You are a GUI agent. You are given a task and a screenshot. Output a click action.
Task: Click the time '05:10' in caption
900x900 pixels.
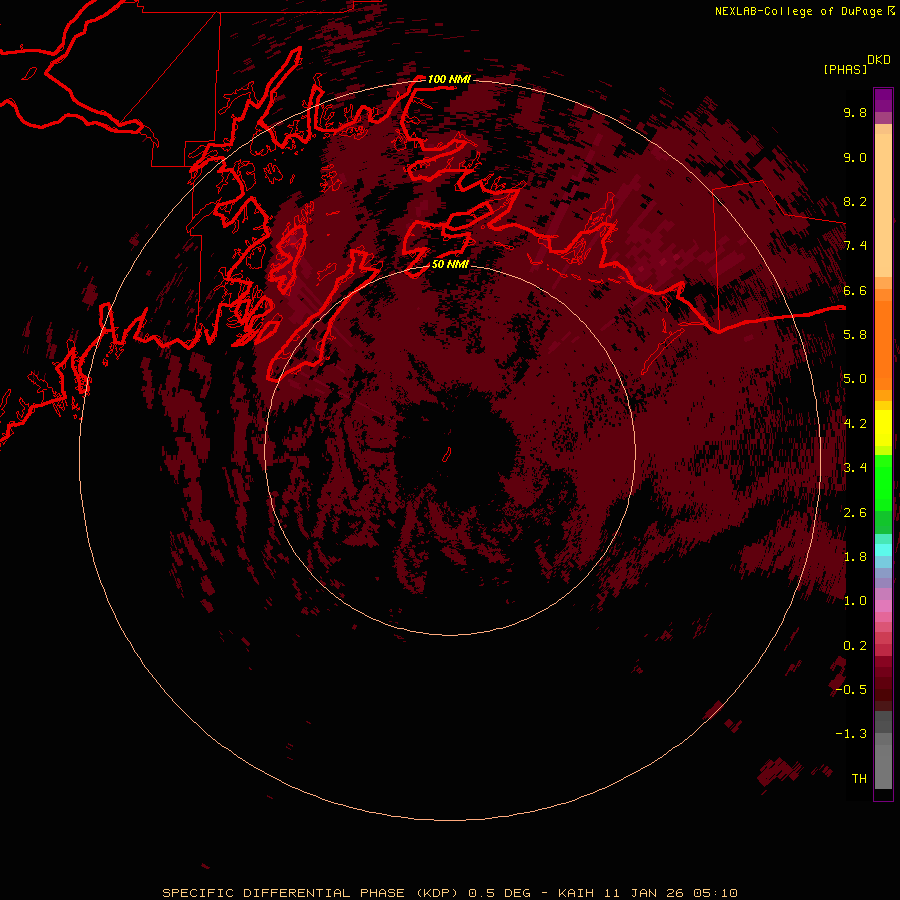click(x=715, y=893)
